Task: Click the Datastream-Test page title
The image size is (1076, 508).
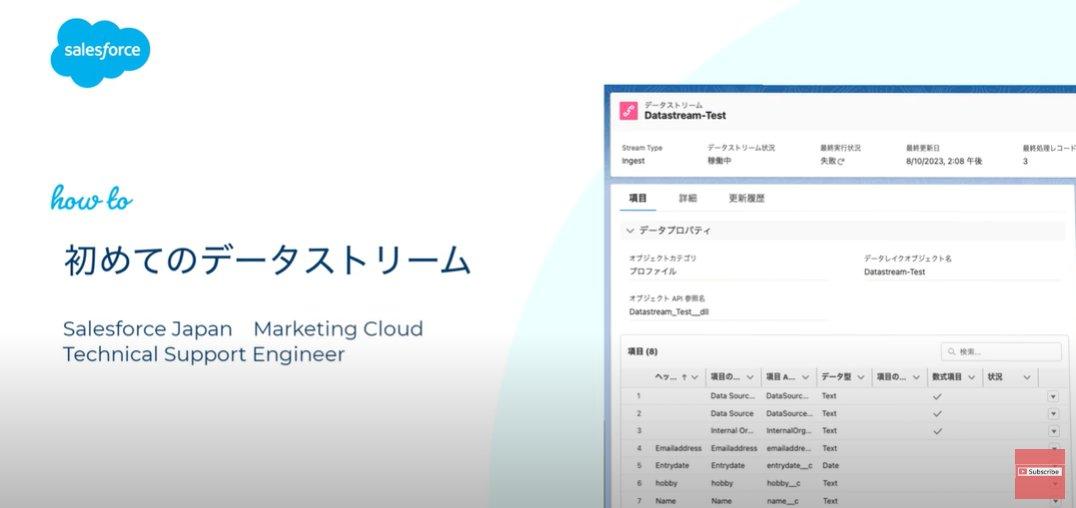Action: pyautogui.click(x=685, y=116)
